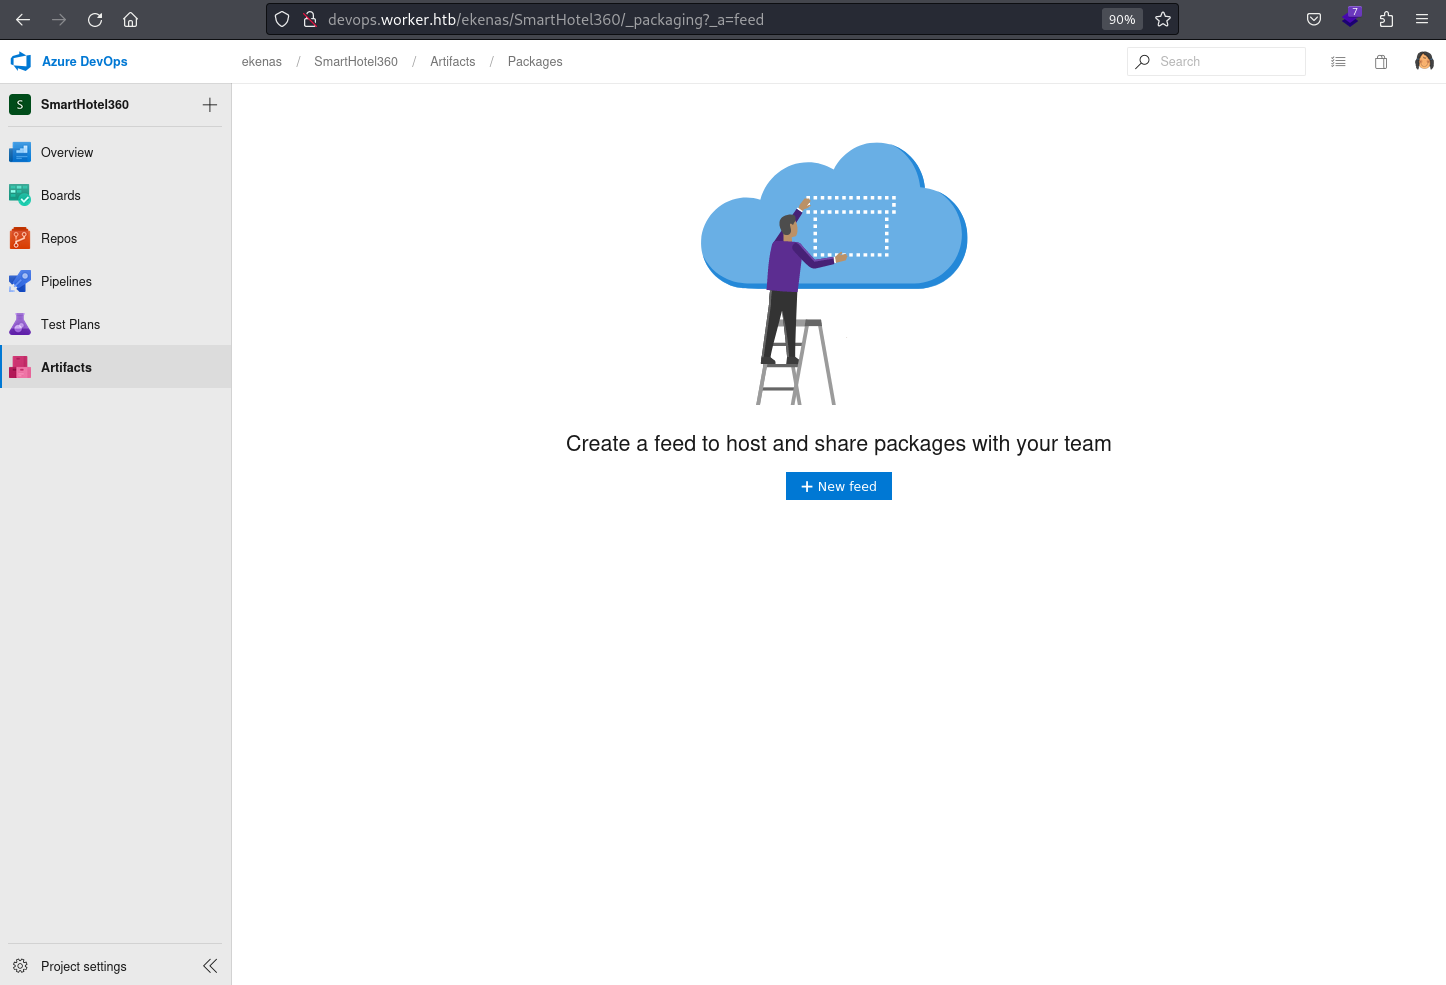
Task: Open the user profile avatar
Action: tap(1424, 61)
